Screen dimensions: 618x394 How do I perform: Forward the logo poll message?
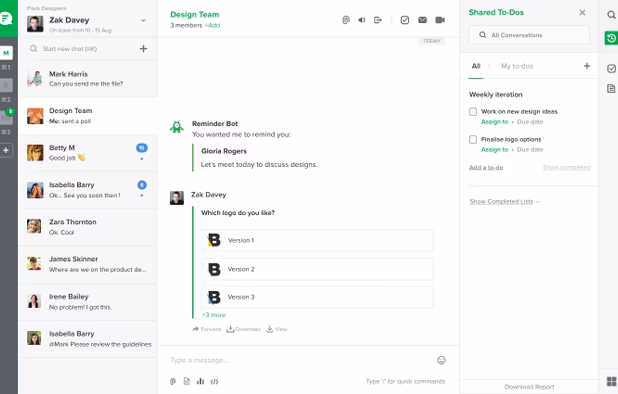coord(207,329)
